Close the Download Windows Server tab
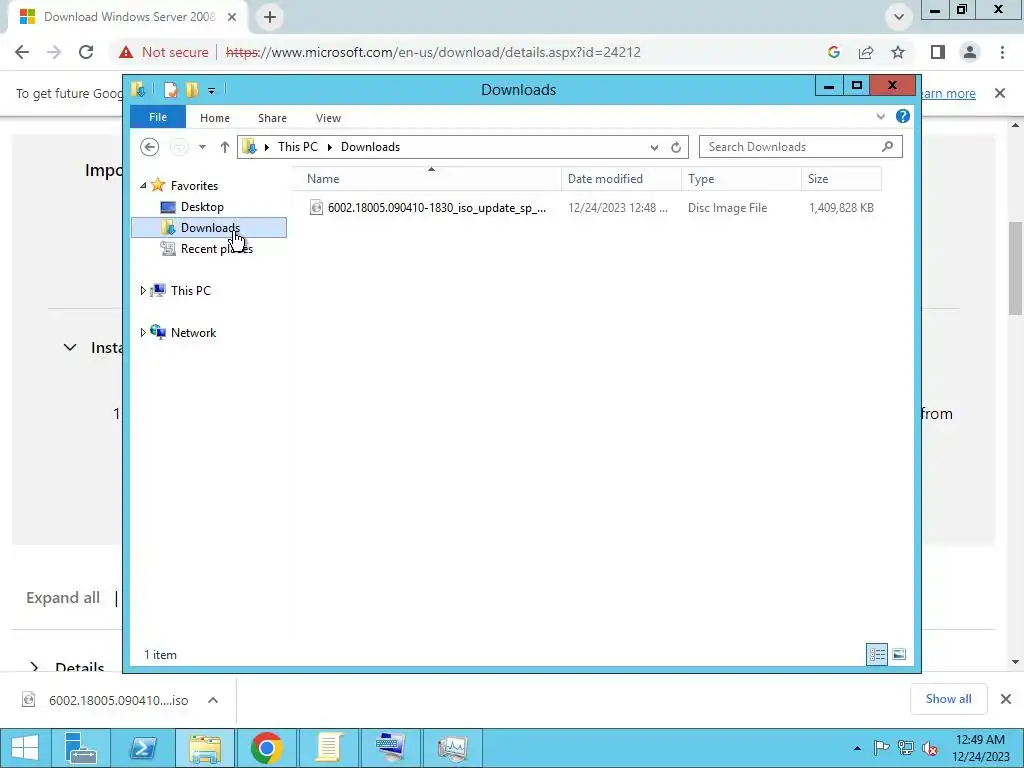The image size is (1024, 768). [232, 17]
